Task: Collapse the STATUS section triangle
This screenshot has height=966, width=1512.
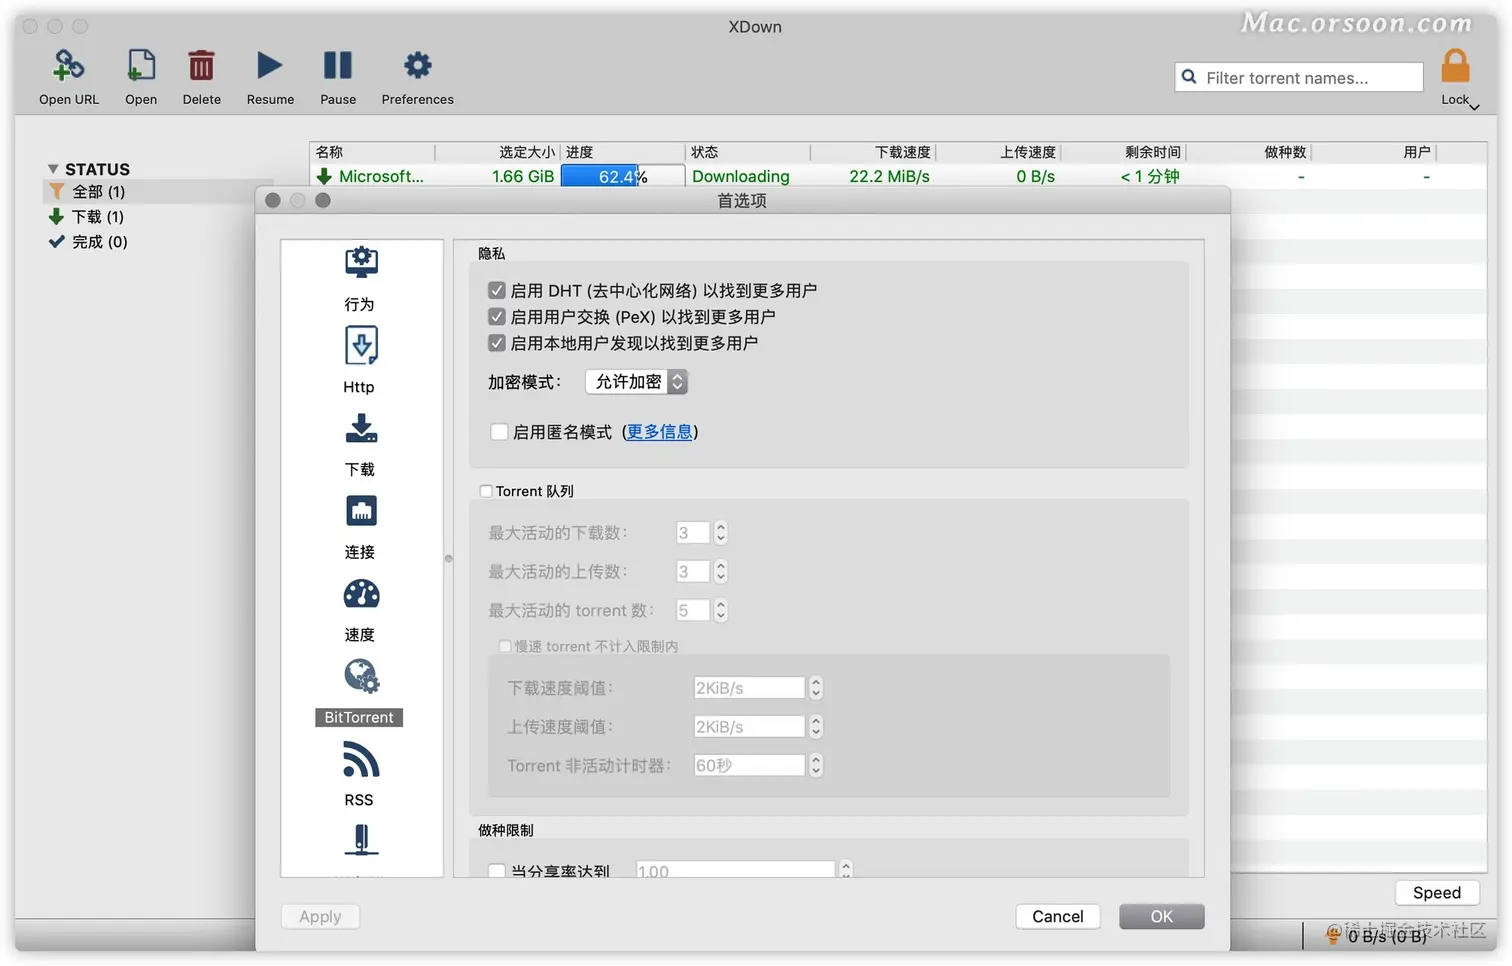Action: pyautogui.click(x=53, y=169)
